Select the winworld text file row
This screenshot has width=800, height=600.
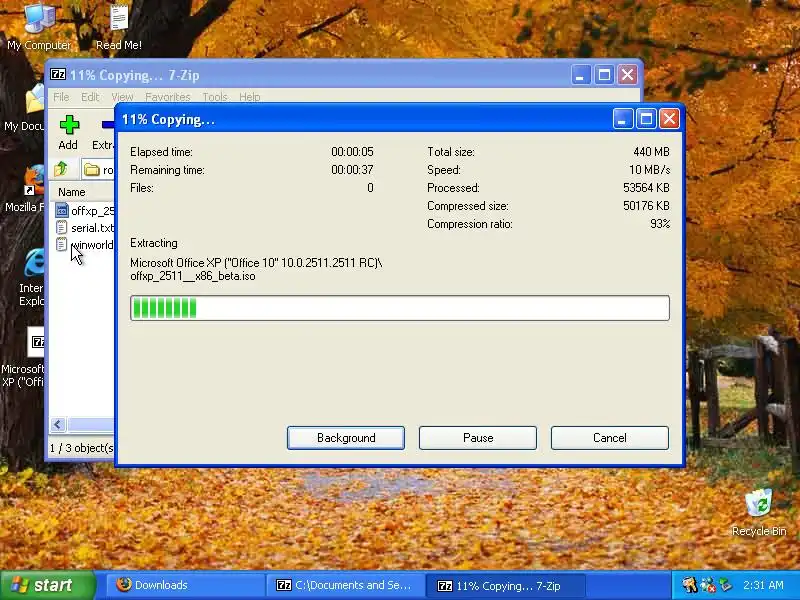84,245
